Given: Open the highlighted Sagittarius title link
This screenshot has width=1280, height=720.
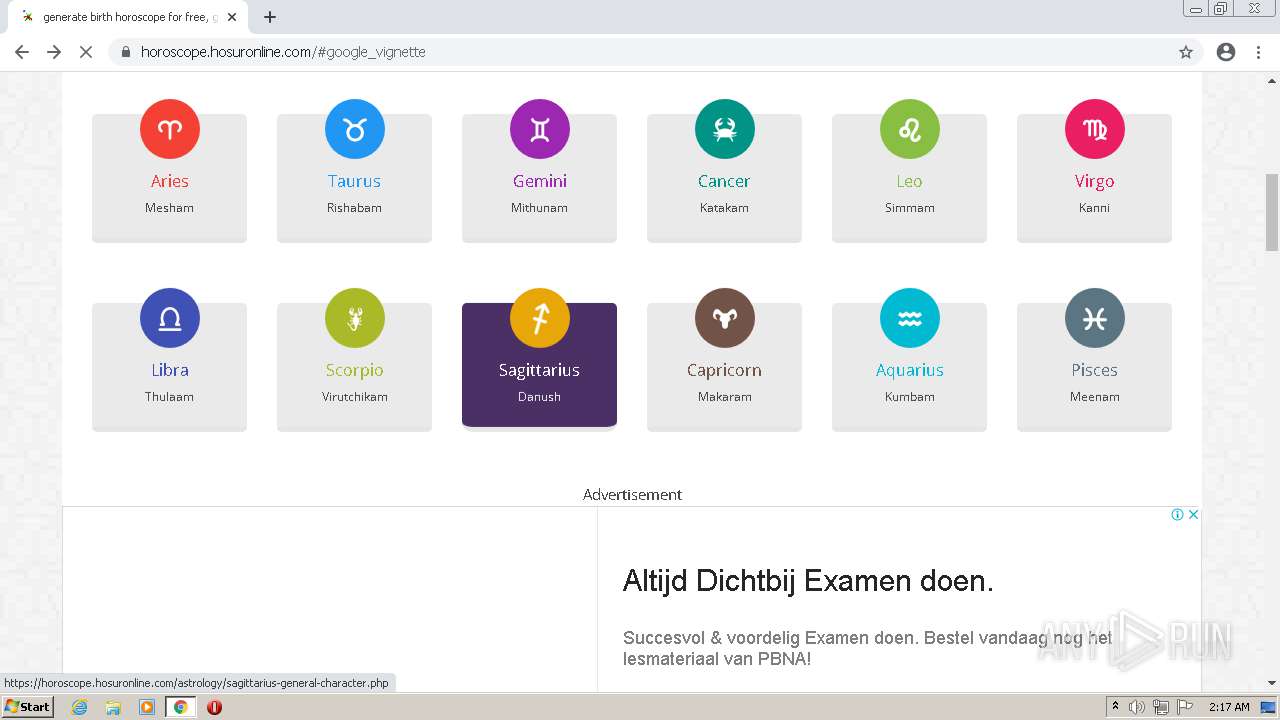Looking at the screenshot, I should (x=540, y=370).
